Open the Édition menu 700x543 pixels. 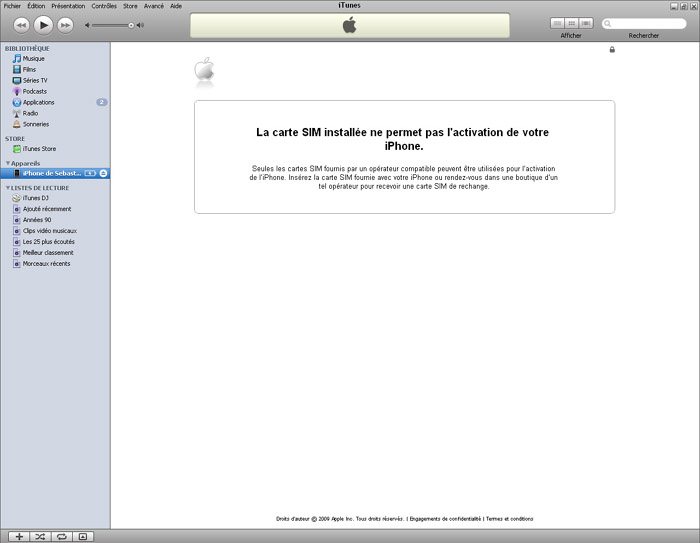click(36, 6)
